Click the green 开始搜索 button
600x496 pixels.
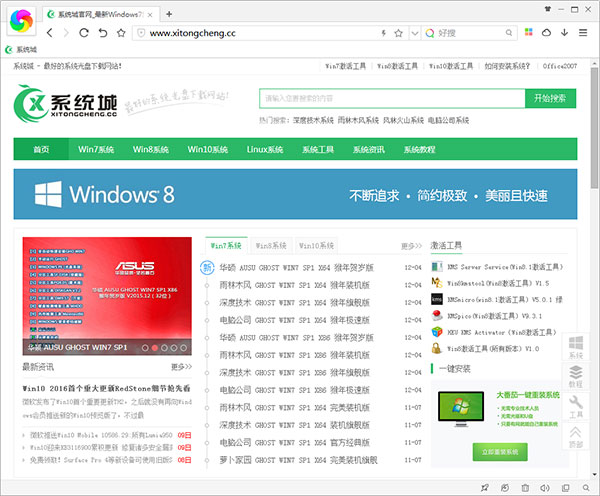(x=550, y=98)
